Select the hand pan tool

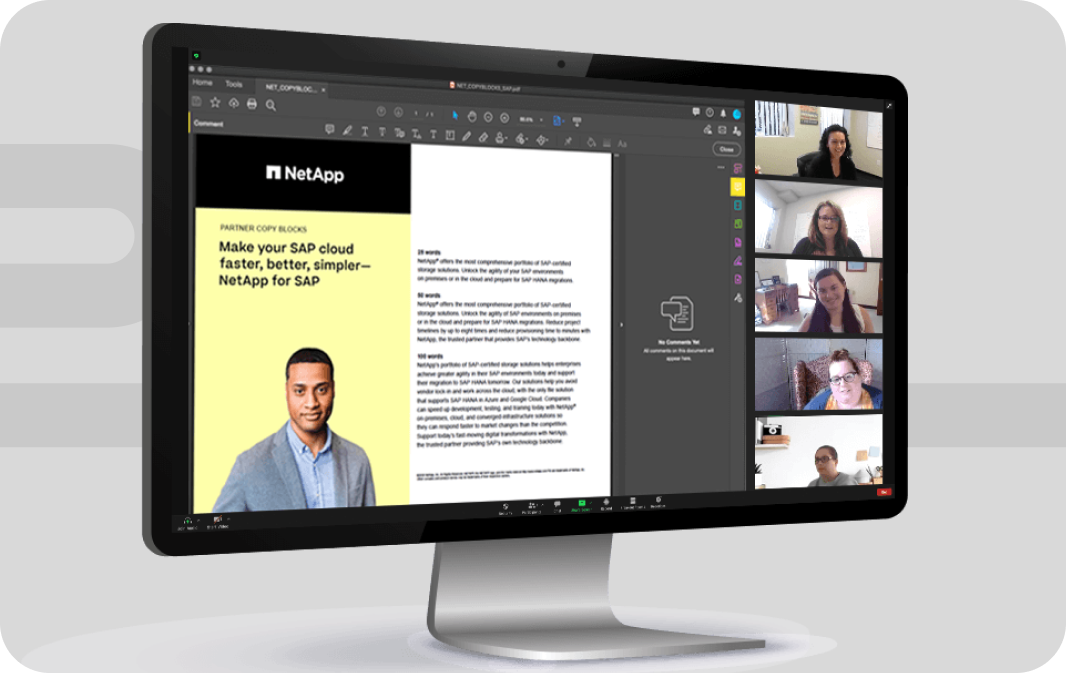[x=472, y=117]
